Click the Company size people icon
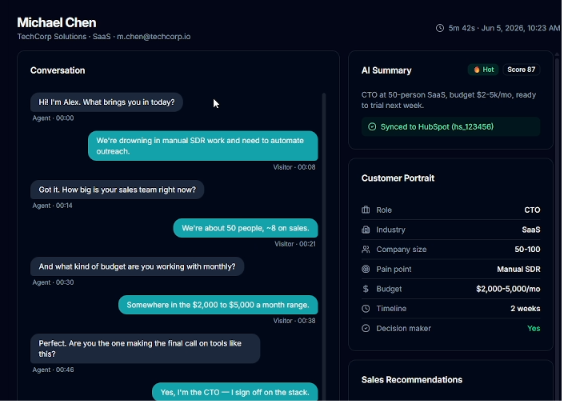This screenshot has height=401, width=562. click(x=366, y=249)
